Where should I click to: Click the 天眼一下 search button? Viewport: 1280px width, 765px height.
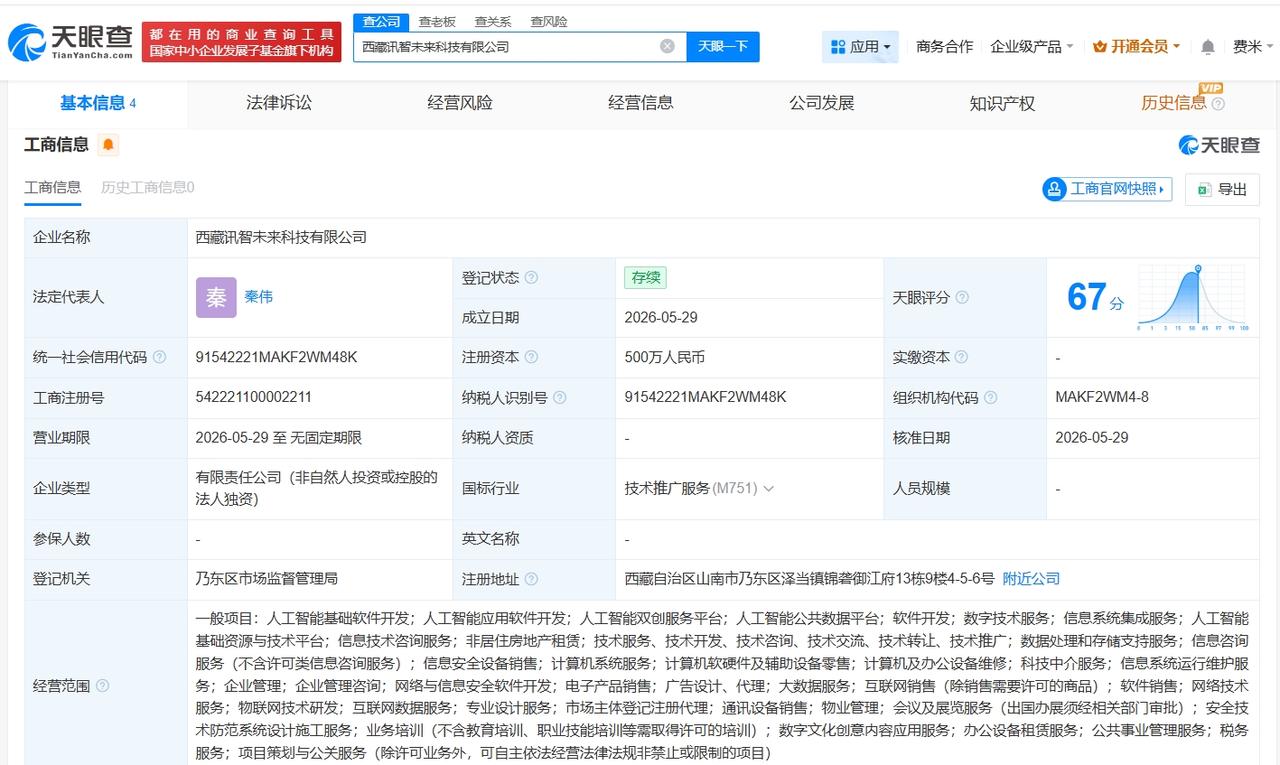pos(723,47)
